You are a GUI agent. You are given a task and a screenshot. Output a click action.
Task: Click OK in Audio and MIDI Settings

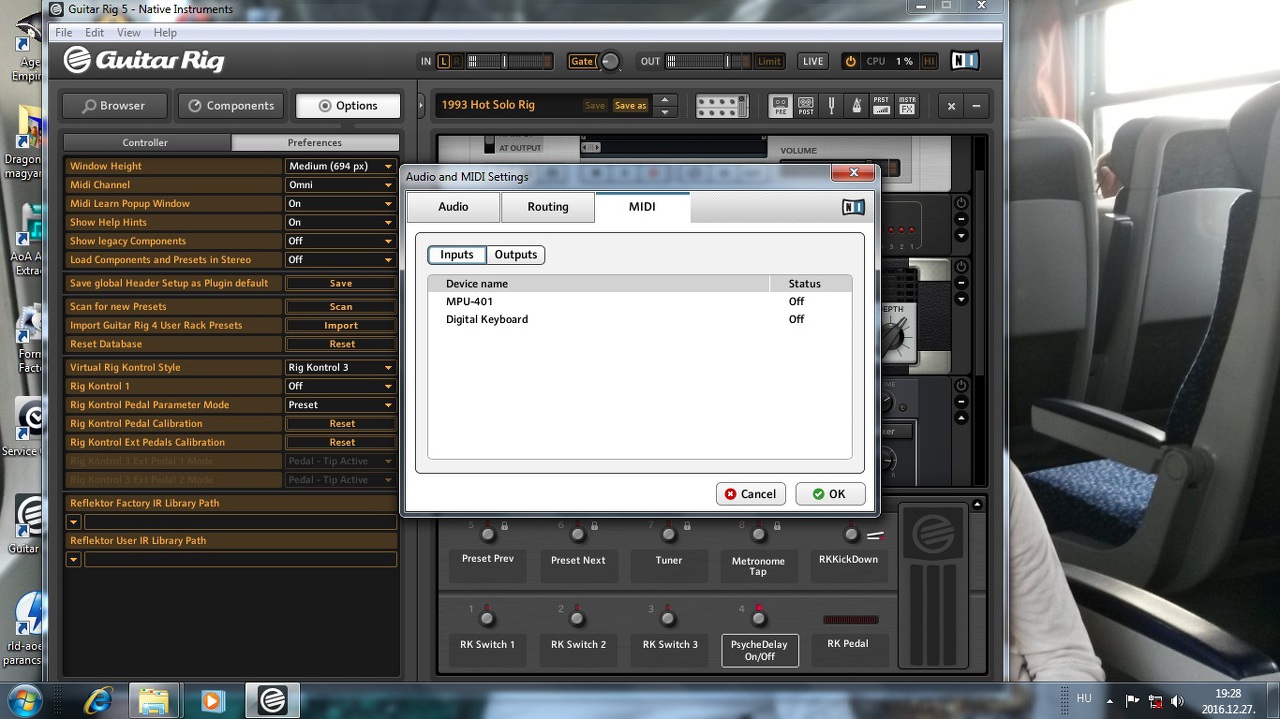click(x=830, y=494)
